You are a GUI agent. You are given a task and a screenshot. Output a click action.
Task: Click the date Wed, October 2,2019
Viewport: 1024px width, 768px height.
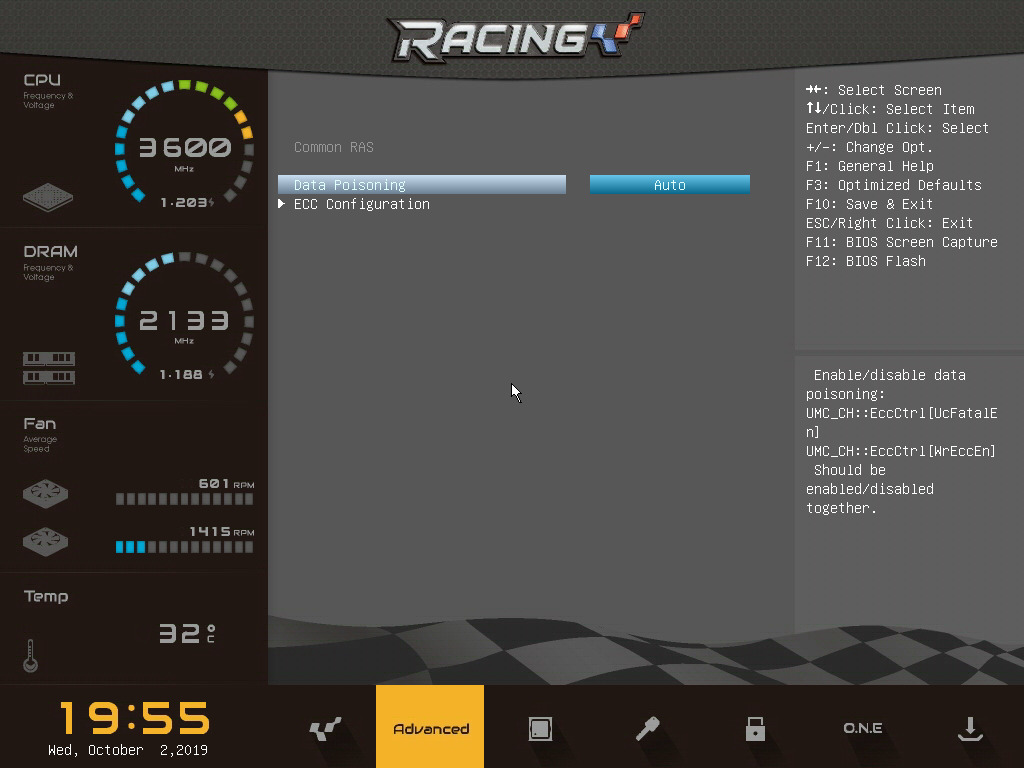128,750
